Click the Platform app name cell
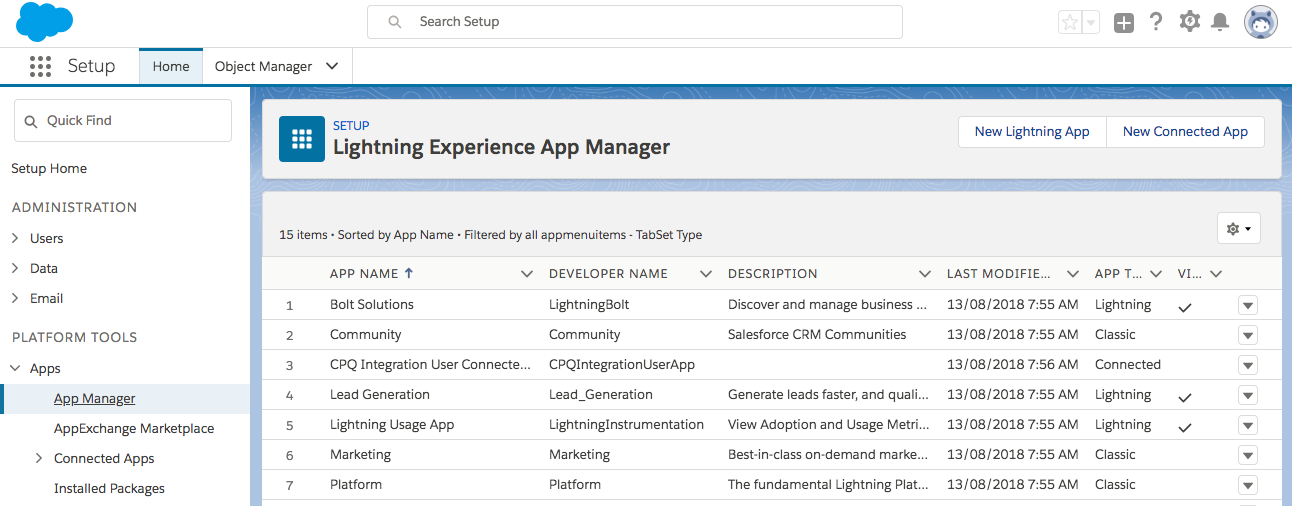This screenshot has height=506, width=1292. click(356, 484)
